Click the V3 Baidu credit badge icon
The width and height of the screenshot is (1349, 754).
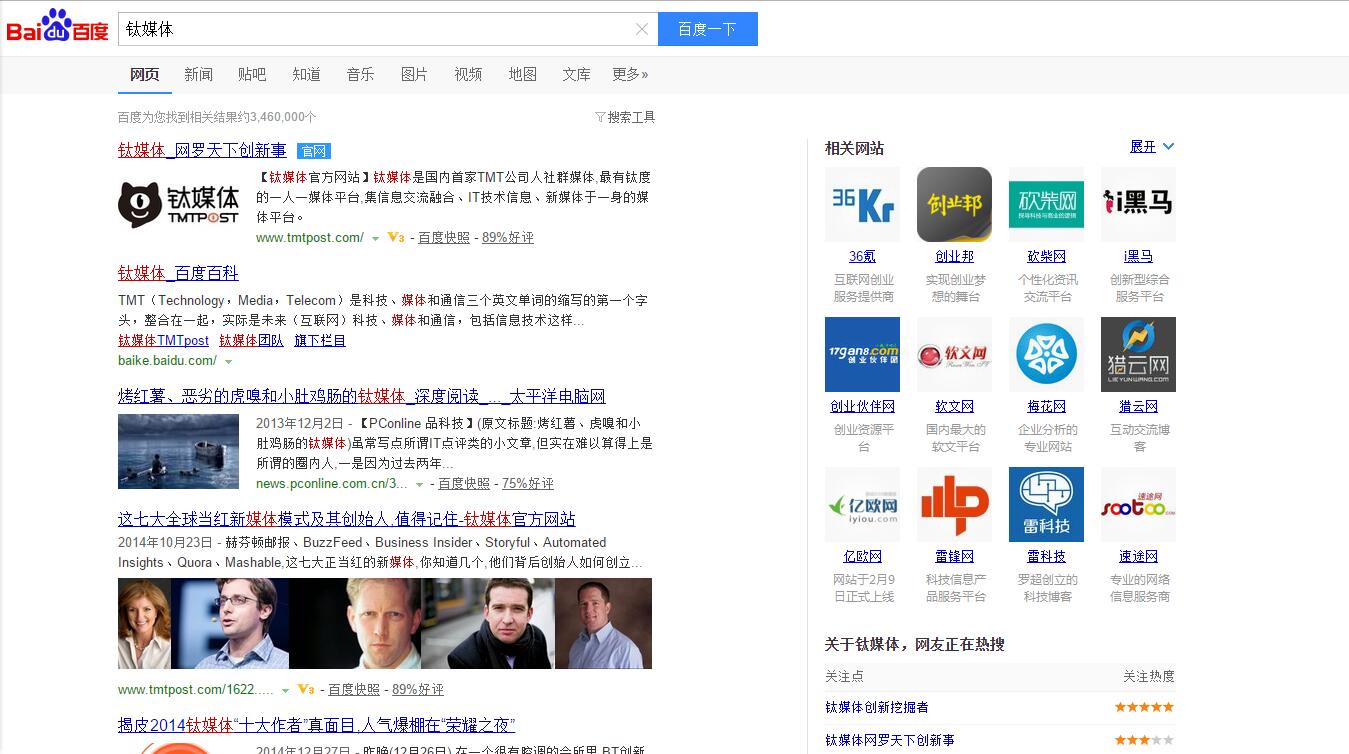(x=396, y=238)
